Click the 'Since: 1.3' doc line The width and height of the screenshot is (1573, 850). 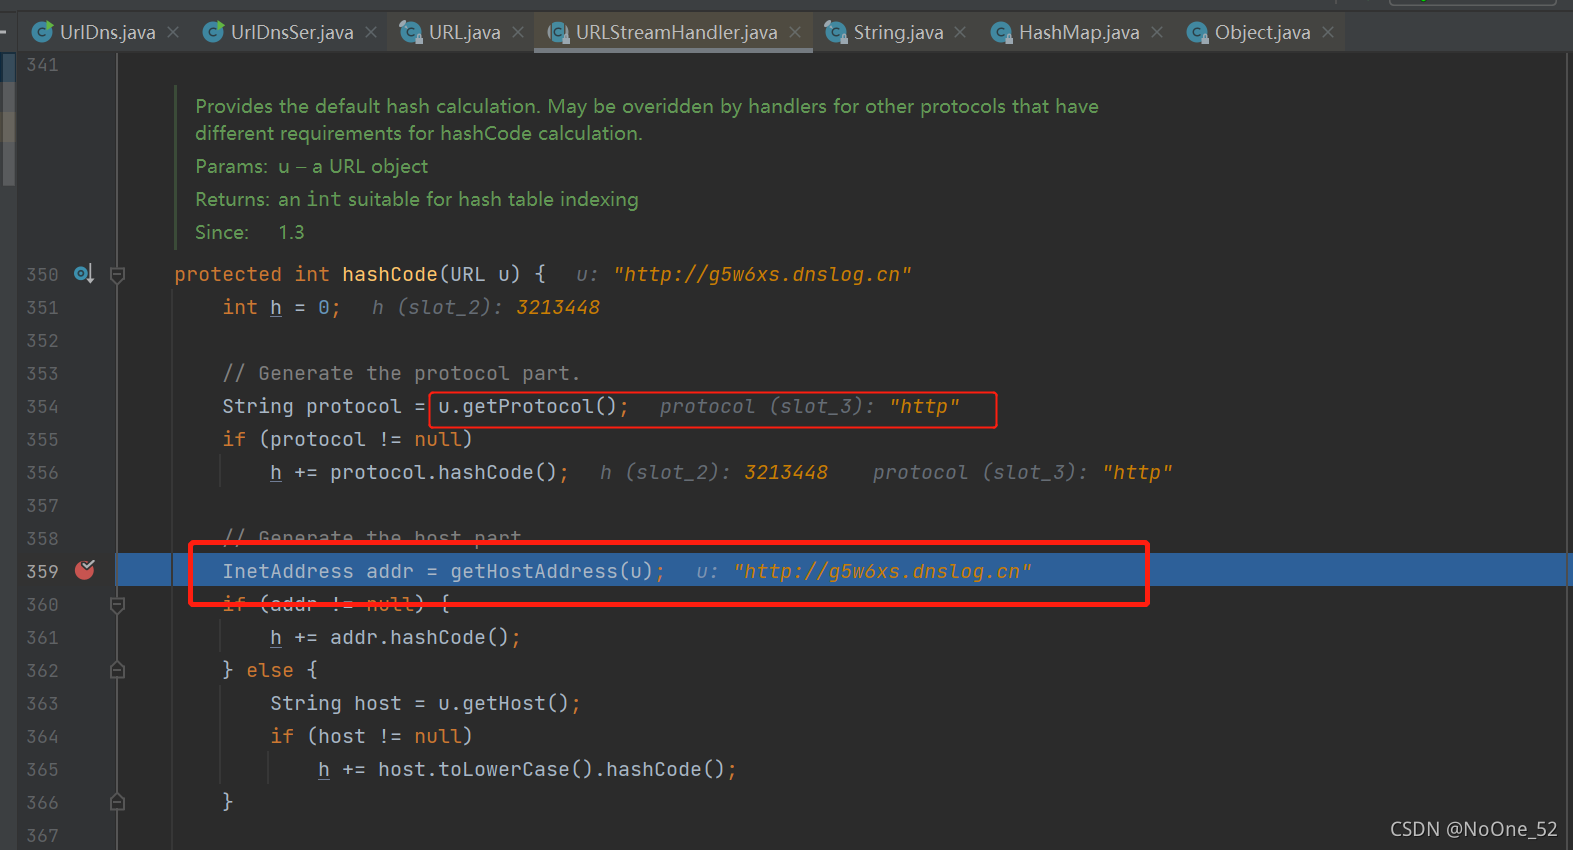(x=250, y=232)
